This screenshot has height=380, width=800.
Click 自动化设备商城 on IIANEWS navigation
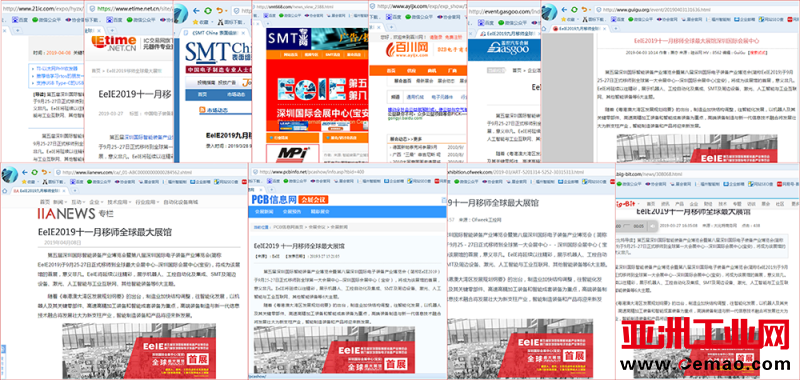point(180,202)
